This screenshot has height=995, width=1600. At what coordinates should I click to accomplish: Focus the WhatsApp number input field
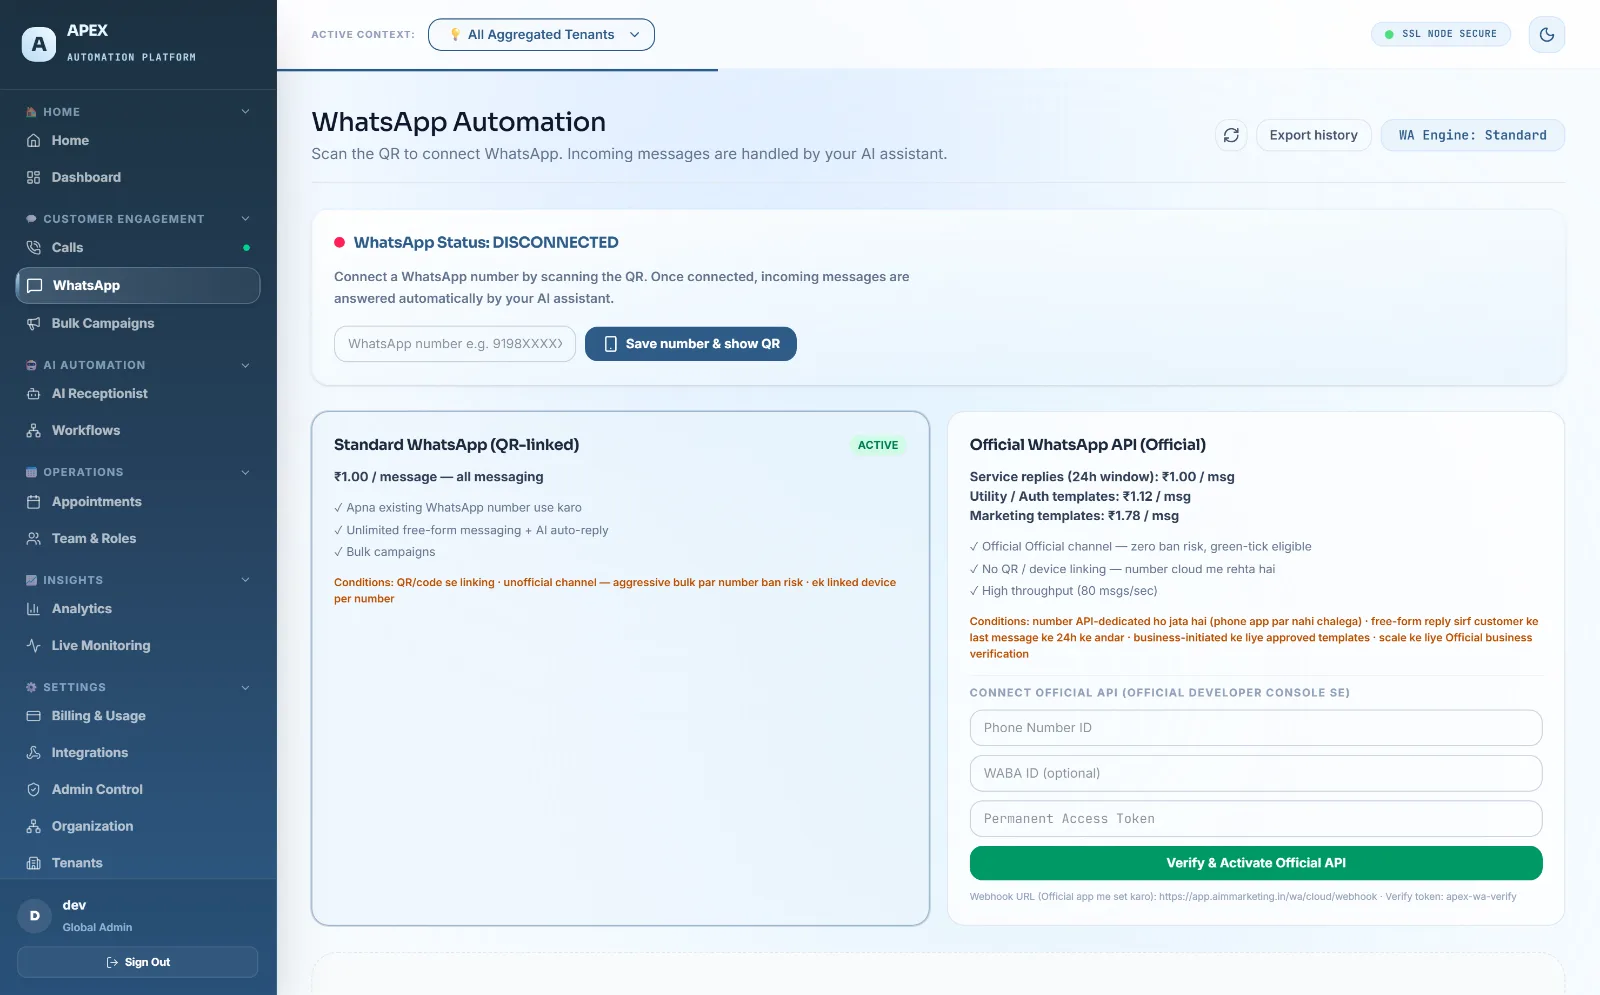(x=455, y=344)
